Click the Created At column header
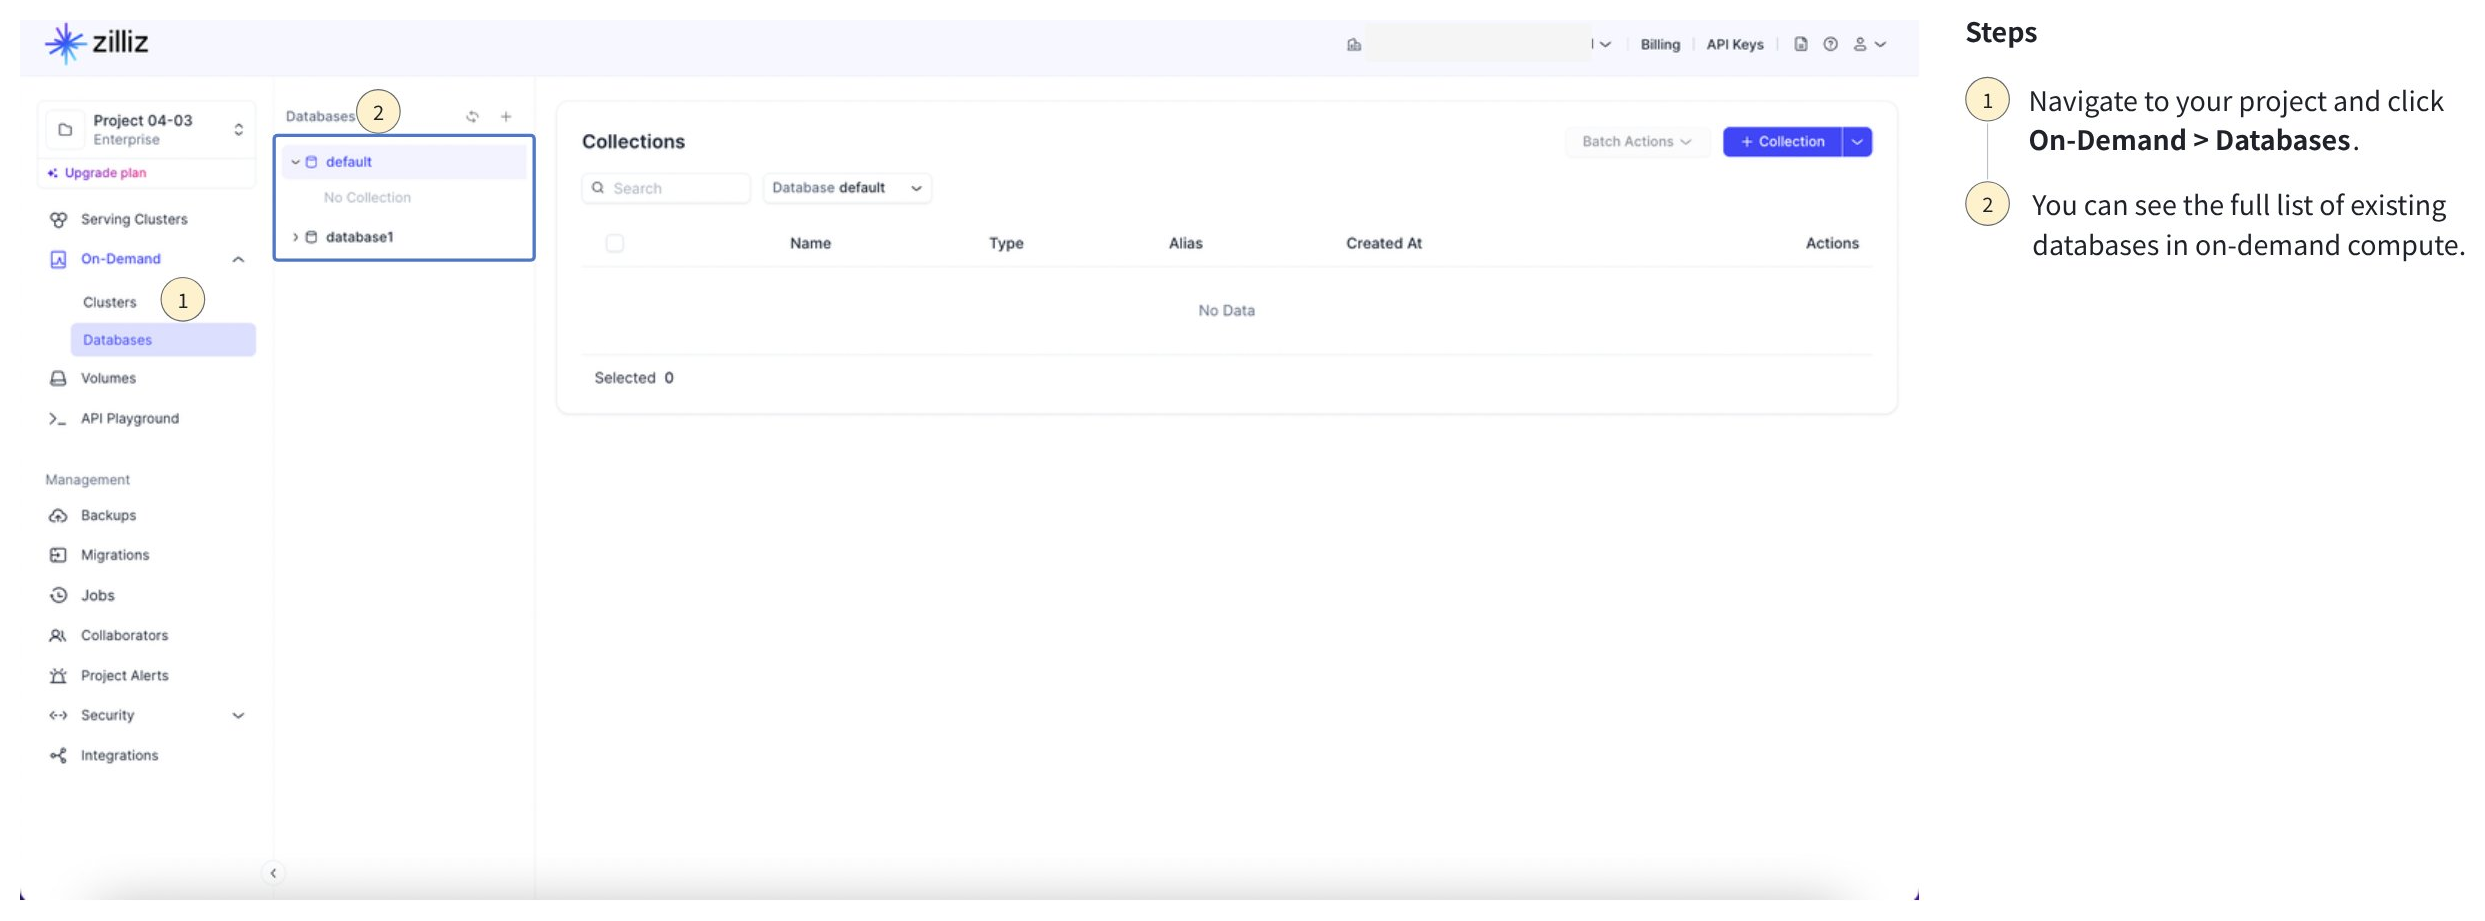The height and width of the screenshot is (921, 2485). click(1384, 243)
